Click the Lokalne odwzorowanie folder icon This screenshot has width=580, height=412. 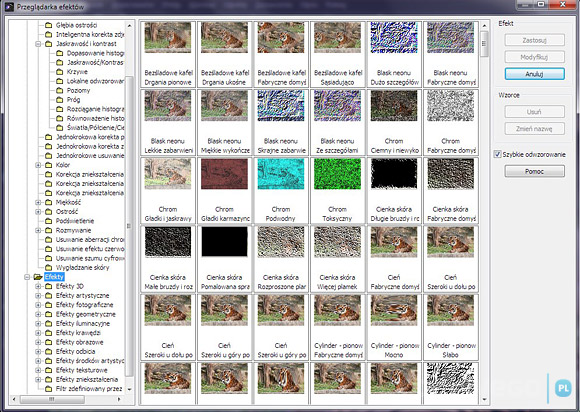(x=60, y=81)
